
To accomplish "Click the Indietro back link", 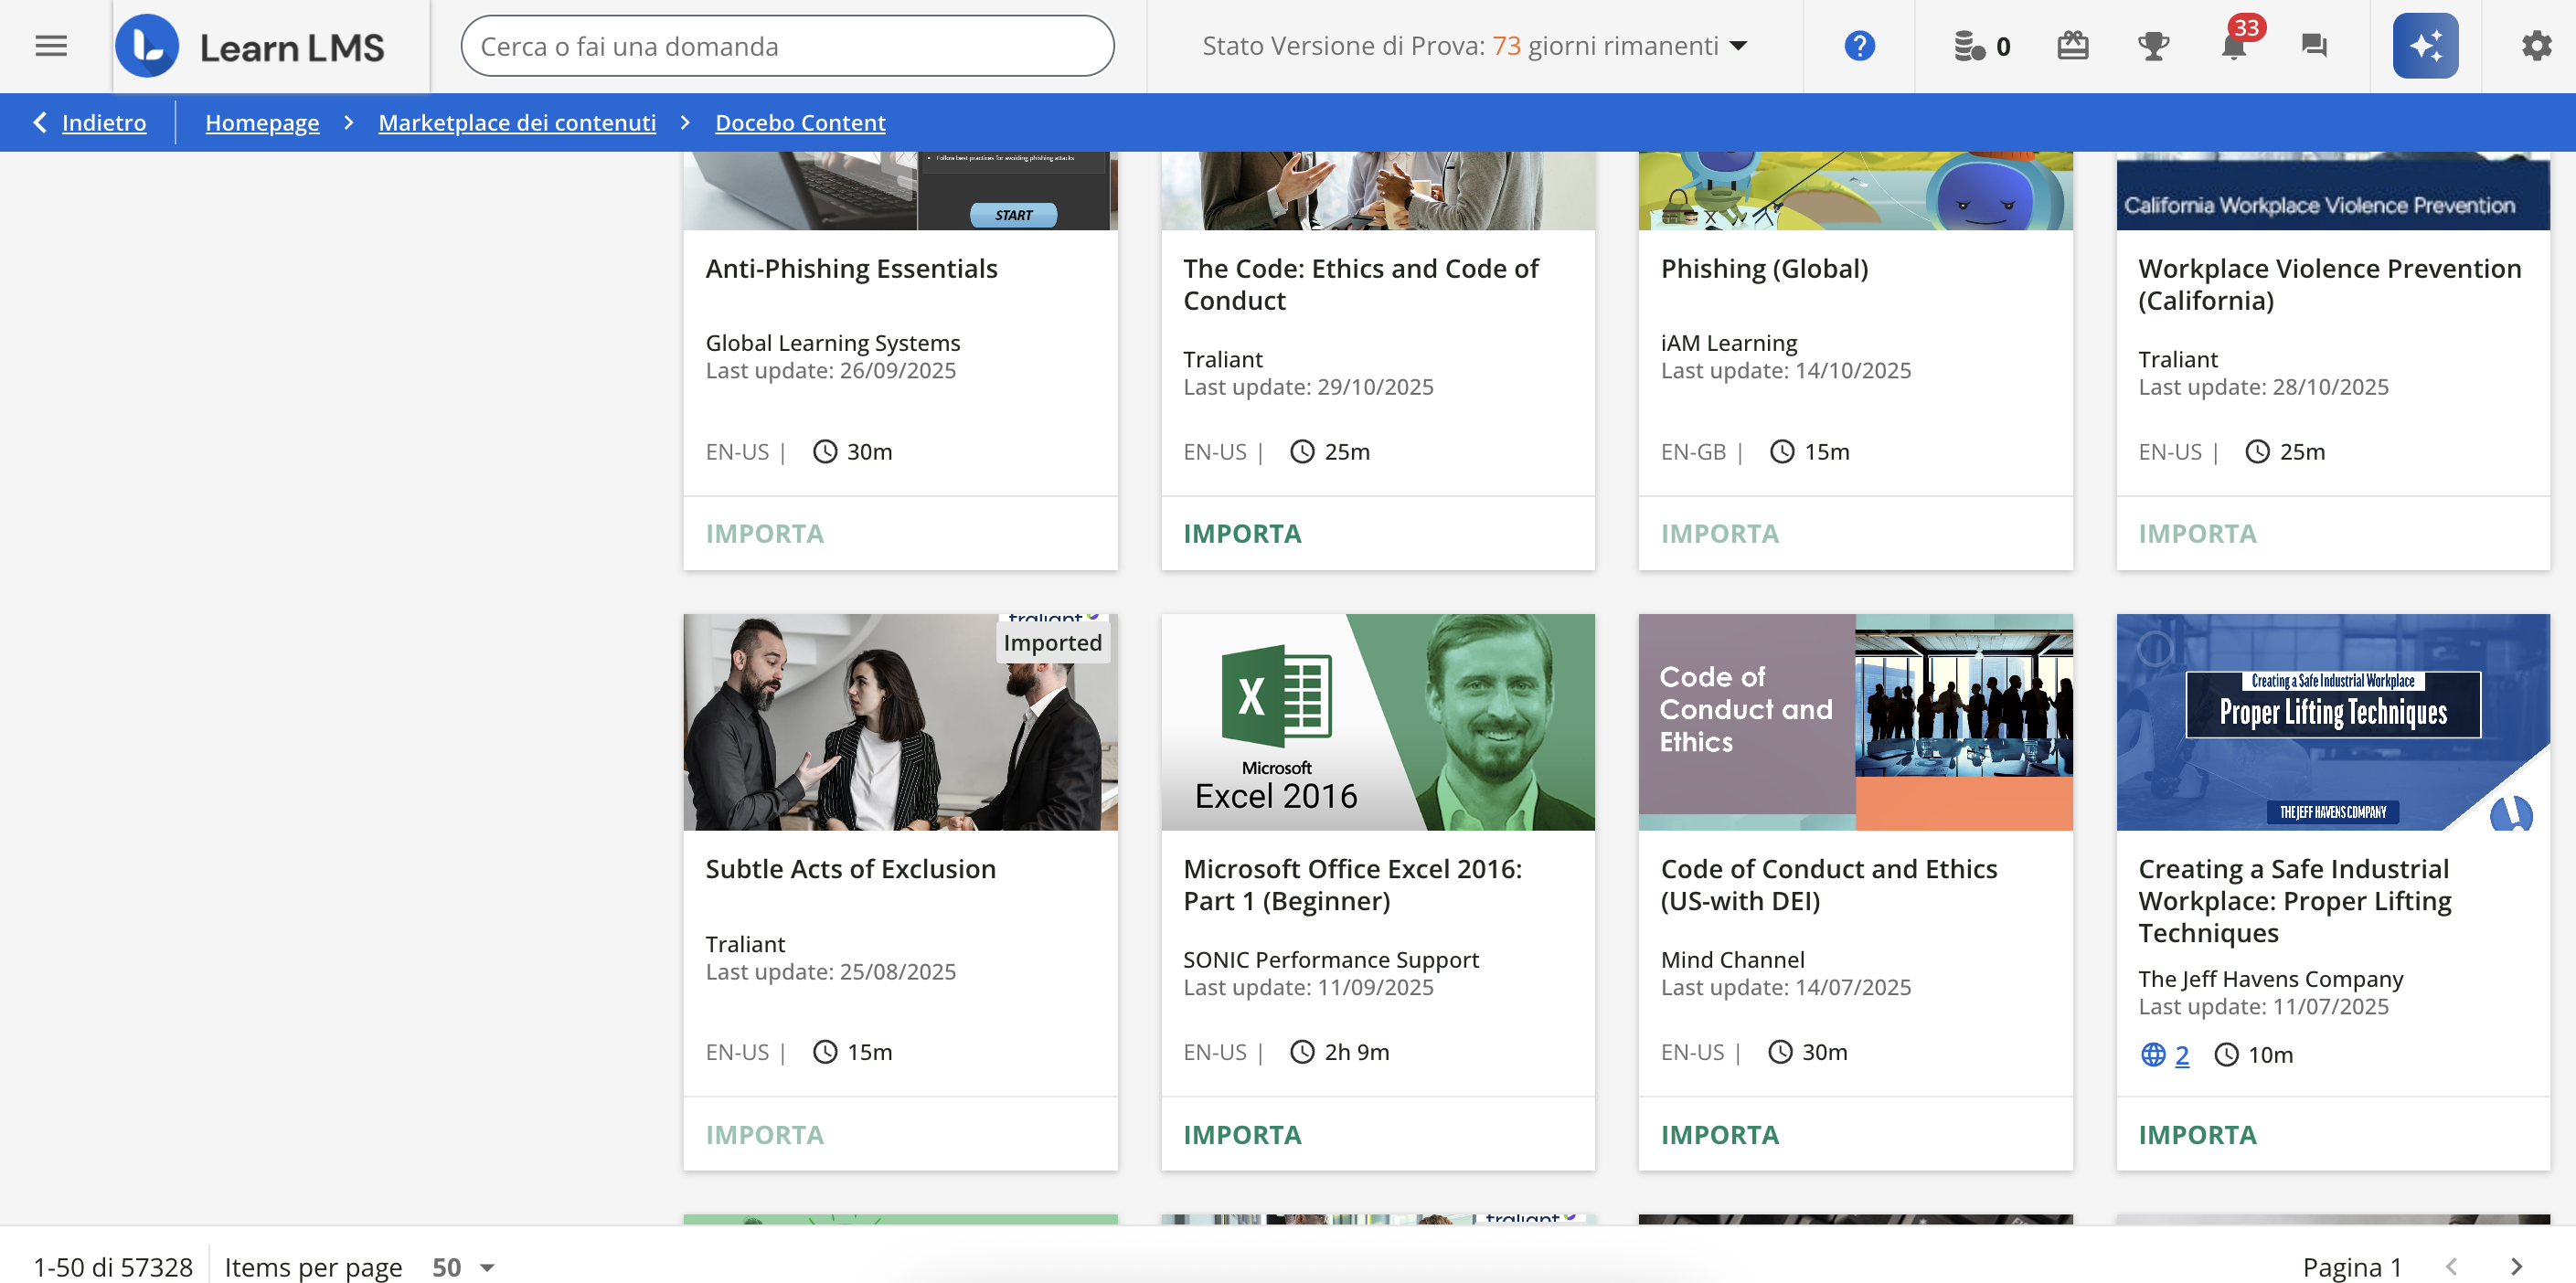I will 103,122.
